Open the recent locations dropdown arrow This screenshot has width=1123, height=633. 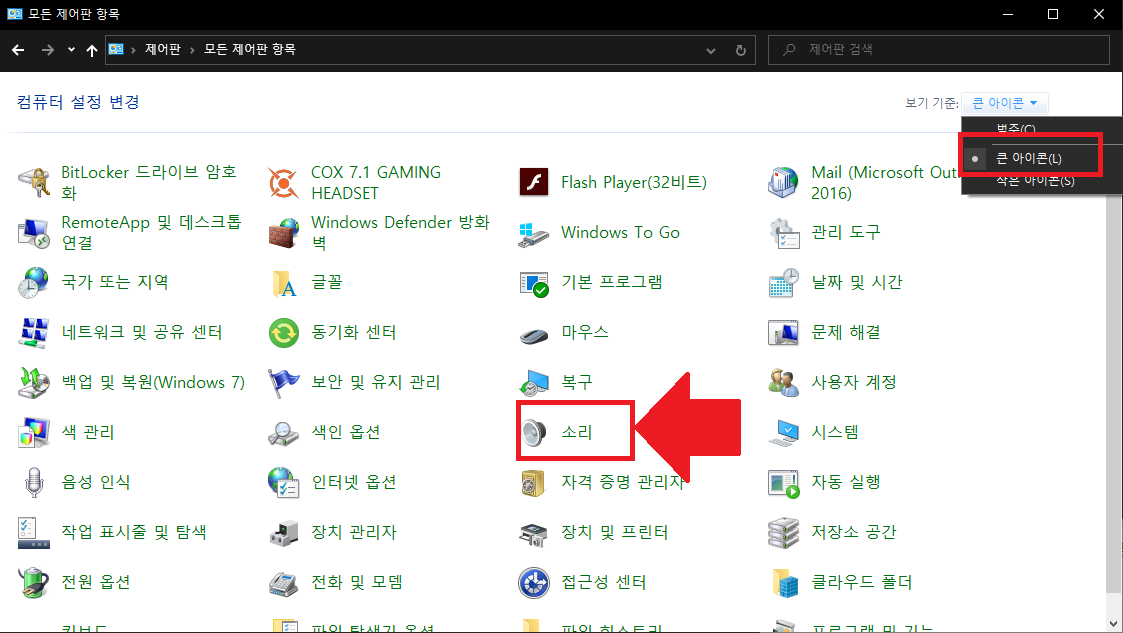click(71, 49)
